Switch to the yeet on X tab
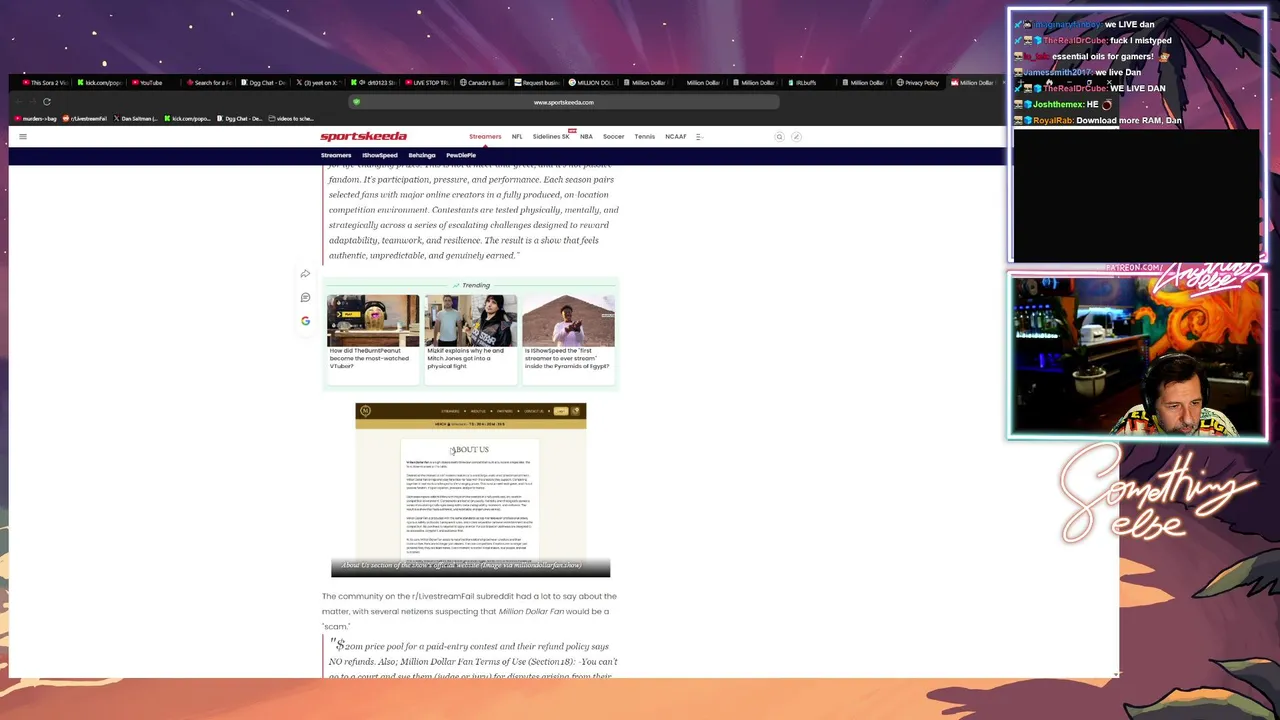 (x=317, y=83)
